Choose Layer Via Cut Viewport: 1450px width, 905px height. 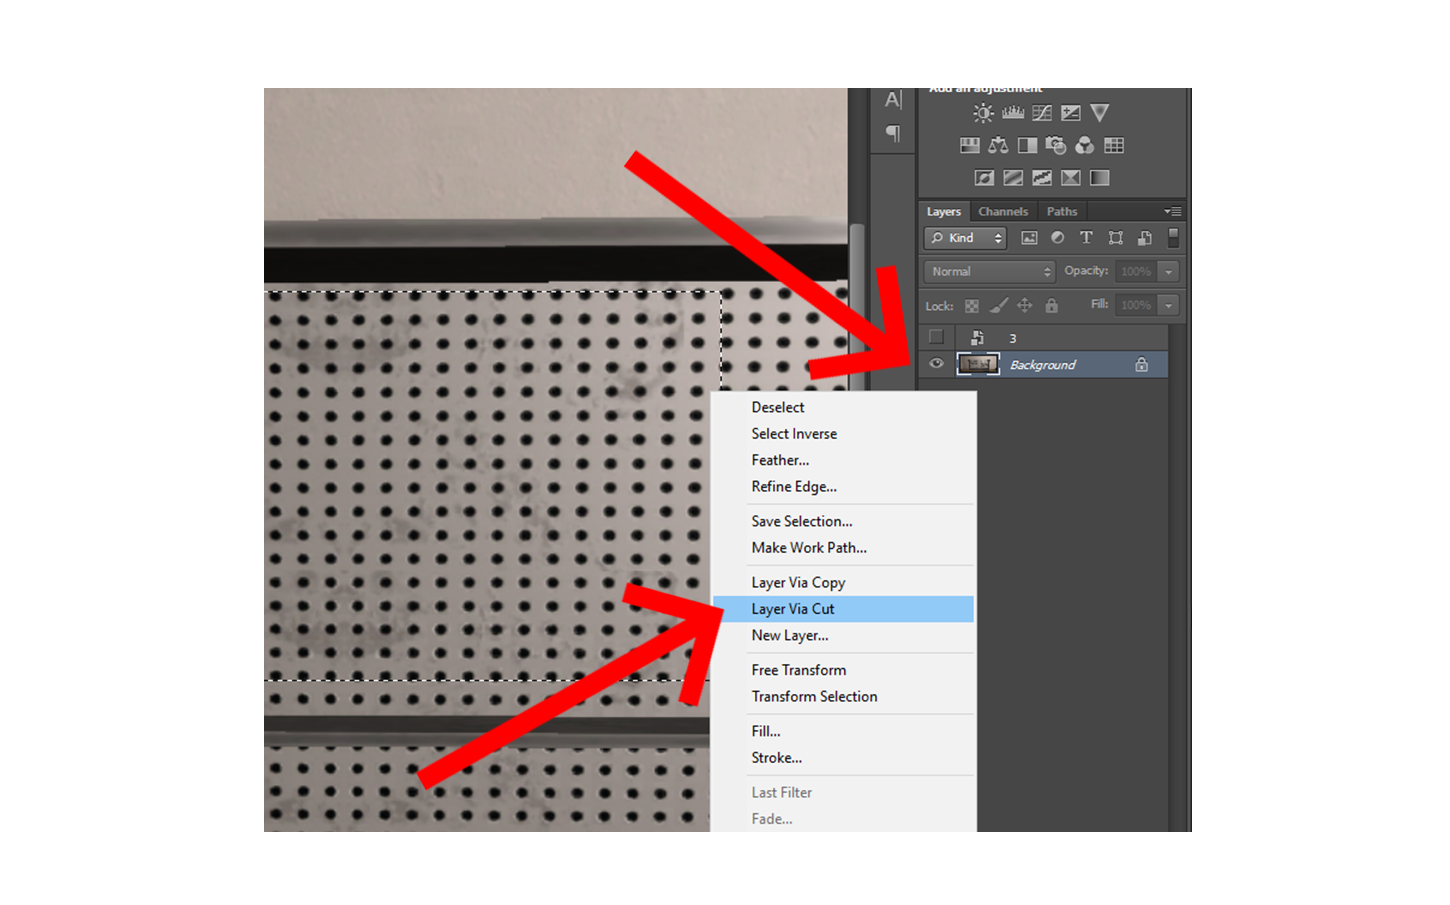(x=843, y=609)
